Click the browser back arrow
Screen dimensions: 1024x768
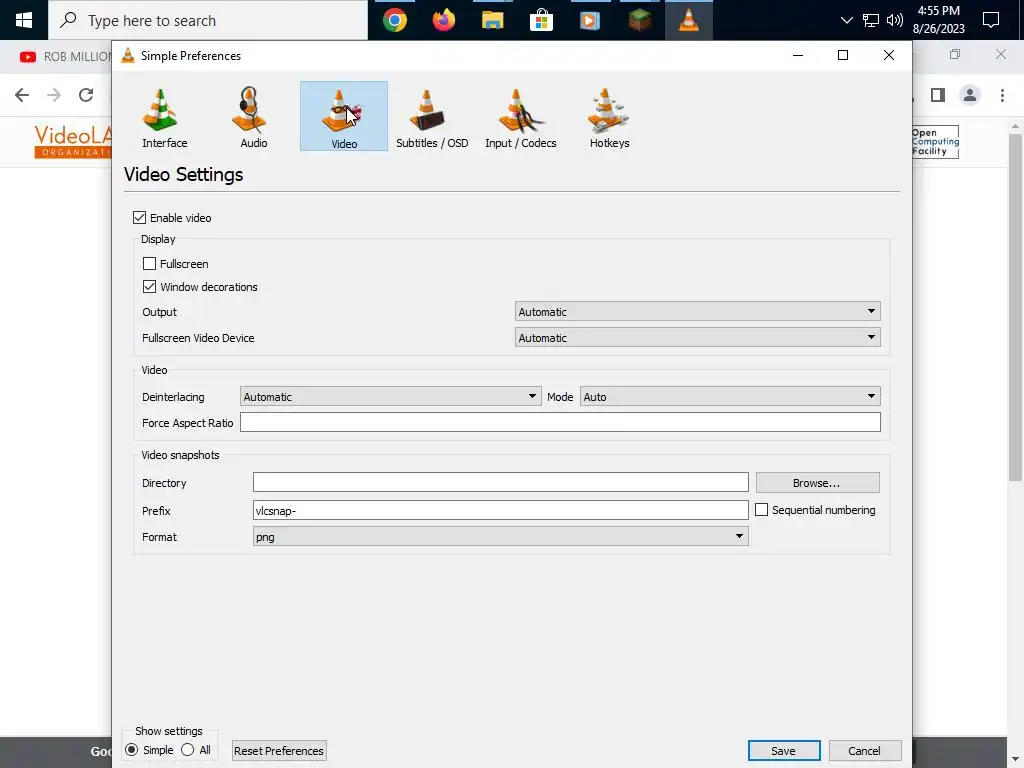(22, 95)
